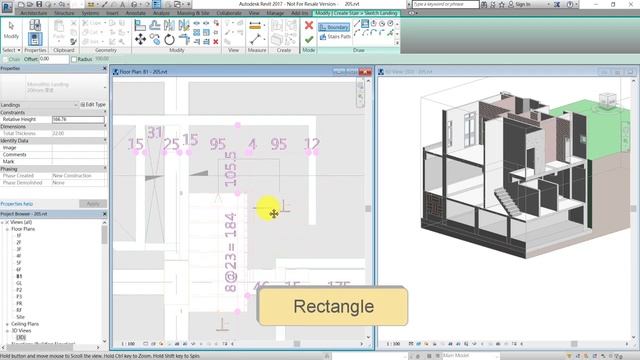This screenshot has width=640, height=360.
Task: Click the Stairs Path button
Action: click(335, 37)
